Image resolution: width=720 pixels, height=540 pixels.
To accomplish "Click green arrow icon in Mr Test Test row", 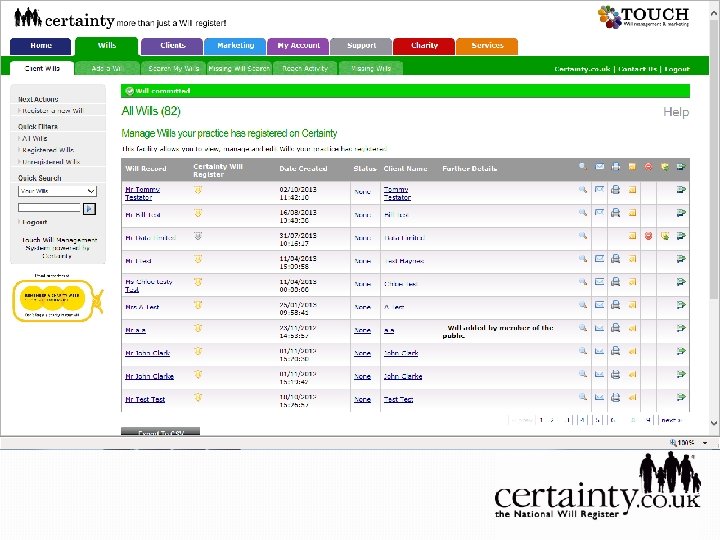I will (681, 397).
